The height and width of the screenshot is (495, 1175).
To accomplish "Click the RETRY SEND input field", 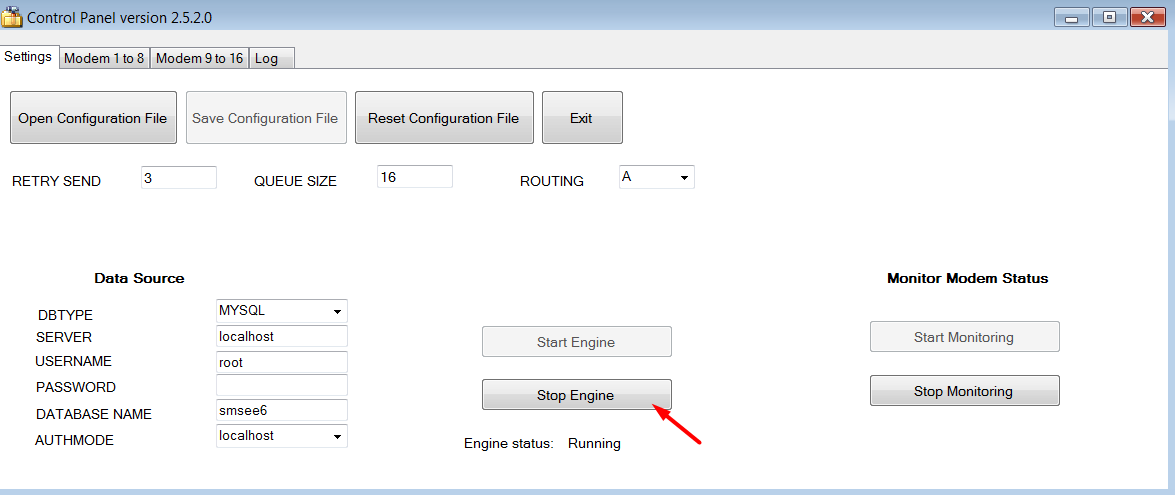I will (178, 177).
